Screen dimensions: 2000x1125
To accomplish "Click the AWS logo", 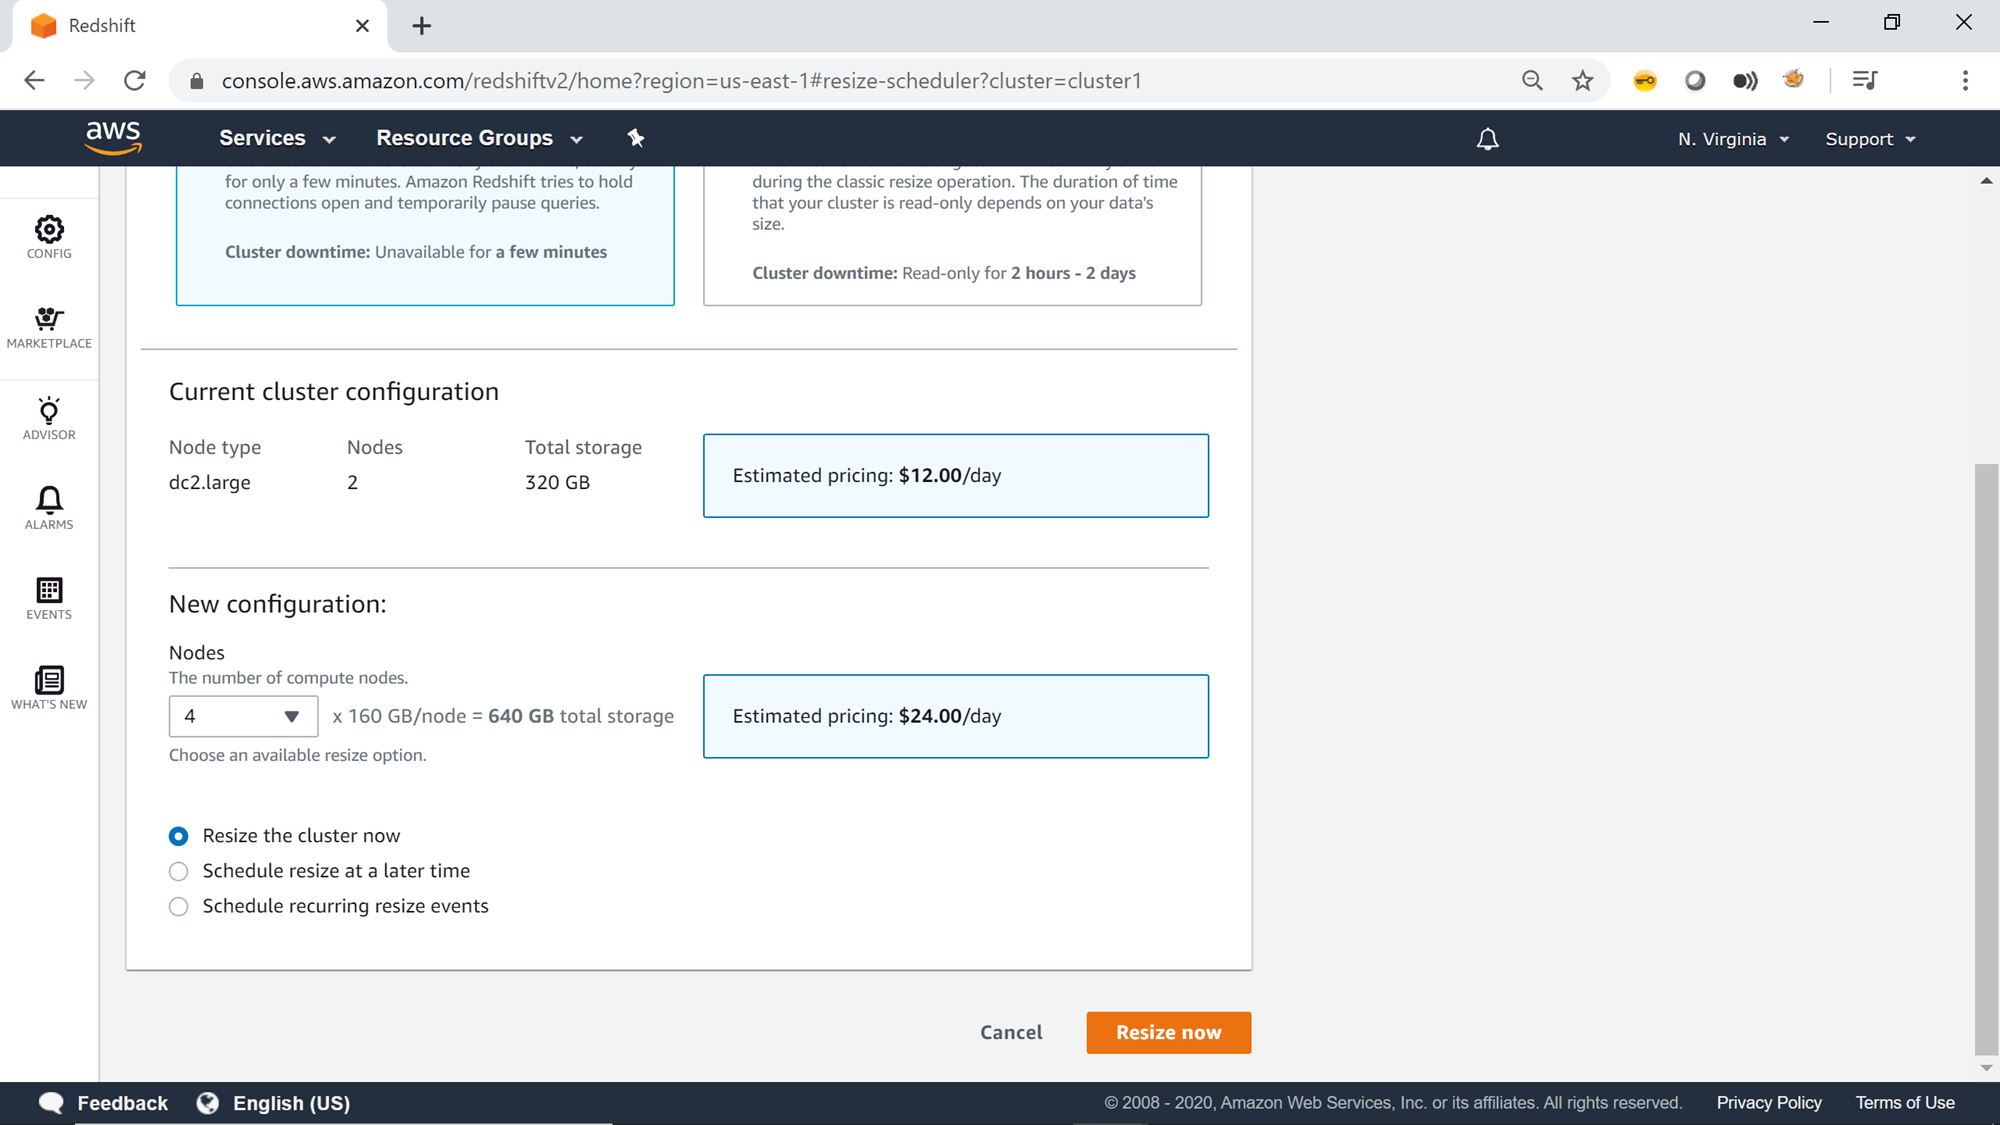I will click(113, 138).
